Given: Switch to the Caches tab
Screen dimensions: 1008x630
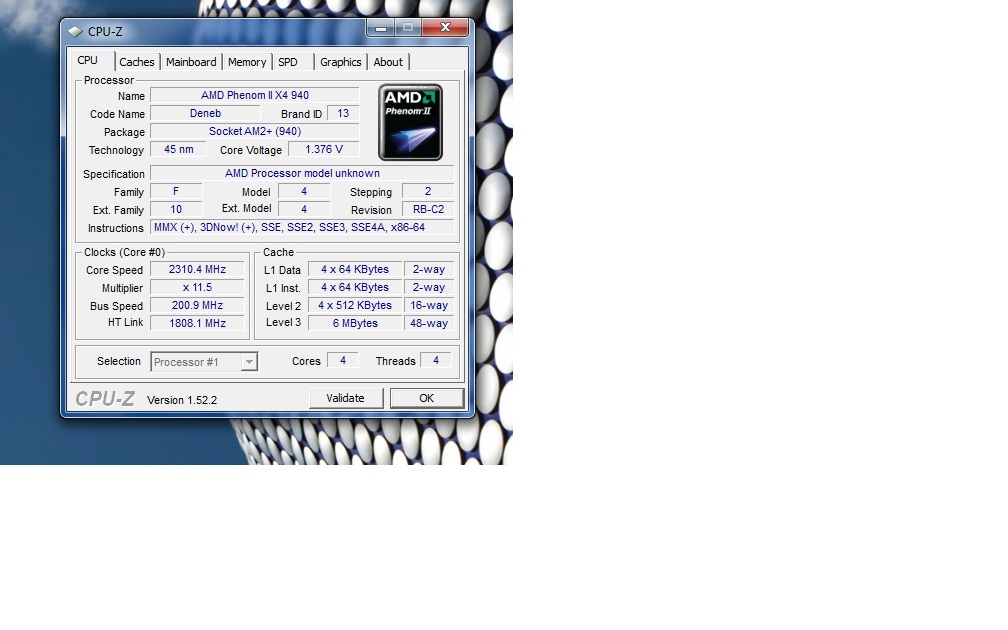Looking at the screenshot, I should (x=137, y=62).
